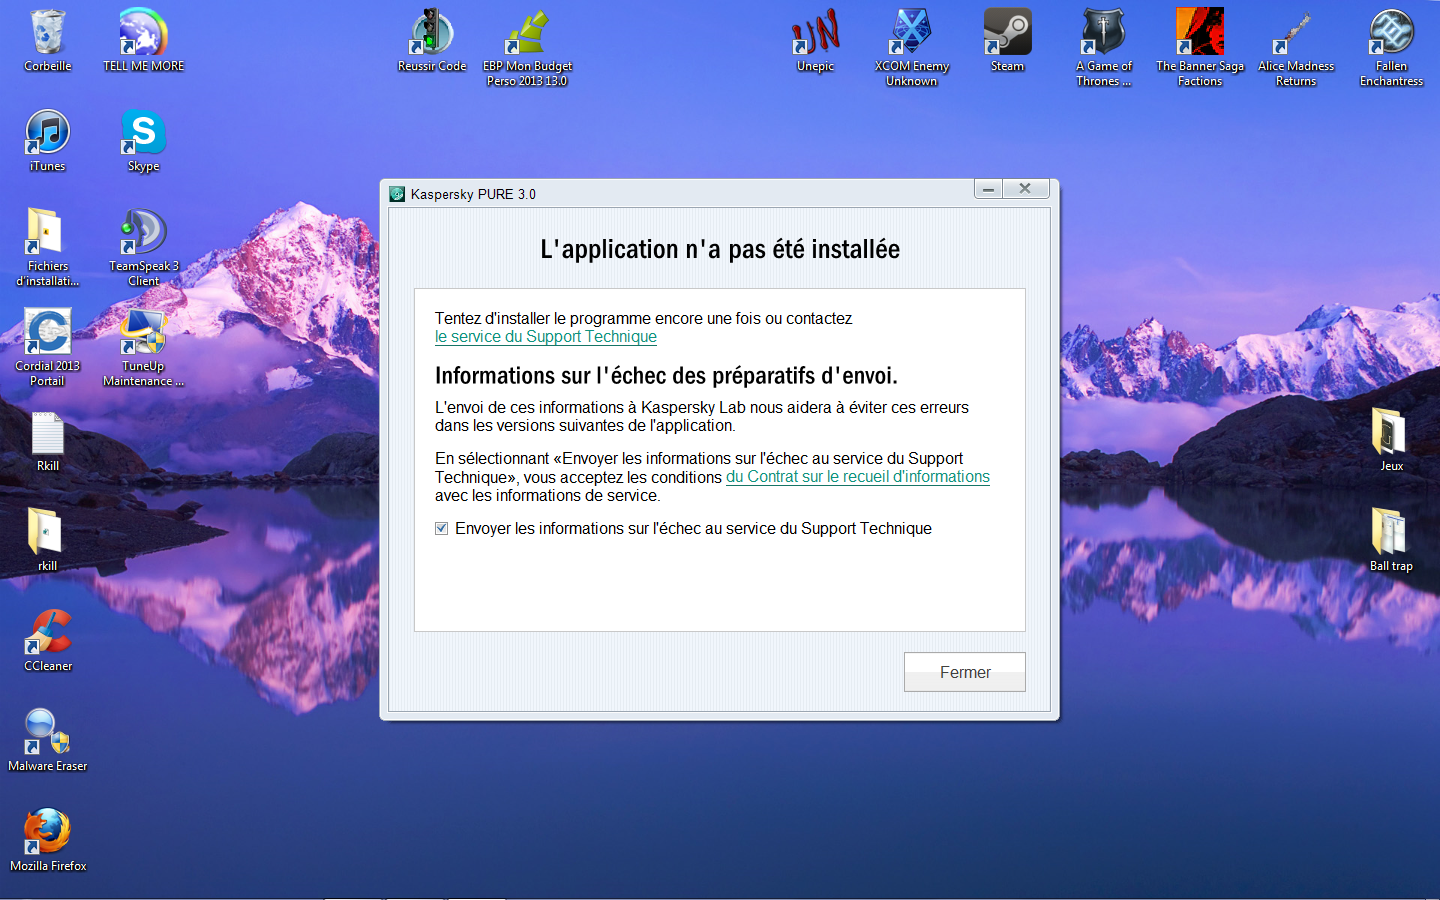Click the Kaspersky PURE 3.0 title text
Image resolution: width=1440 pixels, height=900 pixels.
[473, 194]
